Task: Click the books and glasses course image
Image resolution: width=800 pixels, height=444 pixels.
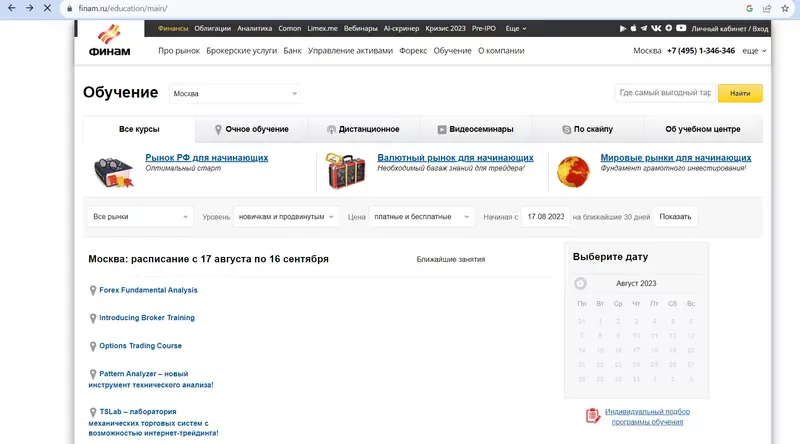Action: (114, 172)
